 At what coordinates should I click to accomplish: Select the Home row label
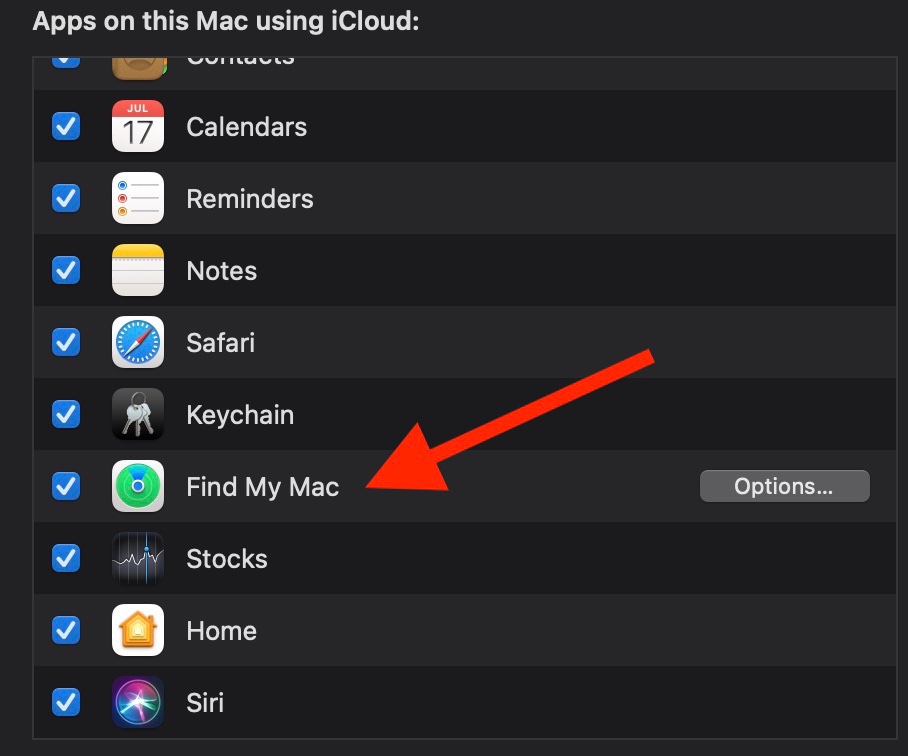click(x=222, y=630)
